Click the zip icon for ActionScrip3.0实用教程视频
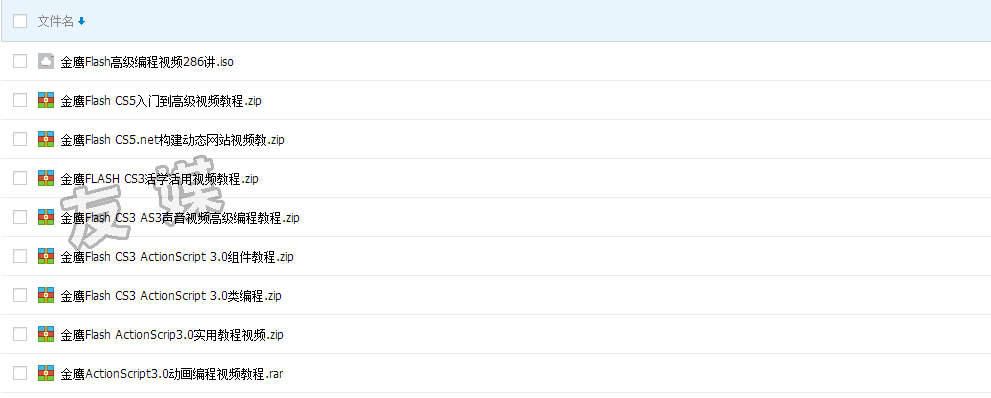Screen dimensions: 991x398 [x=46, y=334]
